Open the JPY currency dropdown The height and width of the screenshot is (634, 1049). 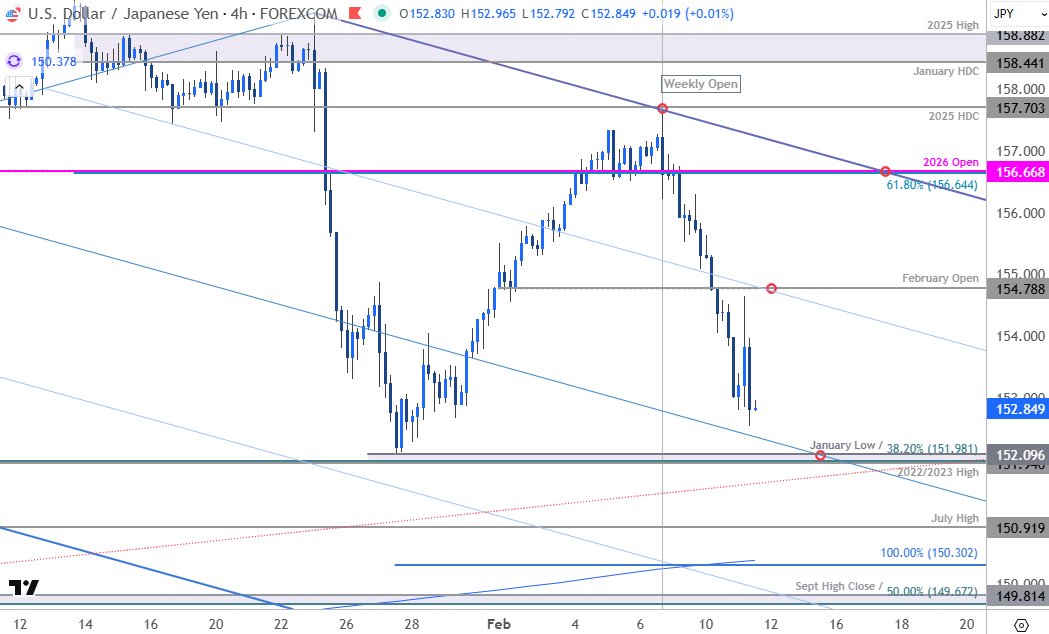point(1018,14)
